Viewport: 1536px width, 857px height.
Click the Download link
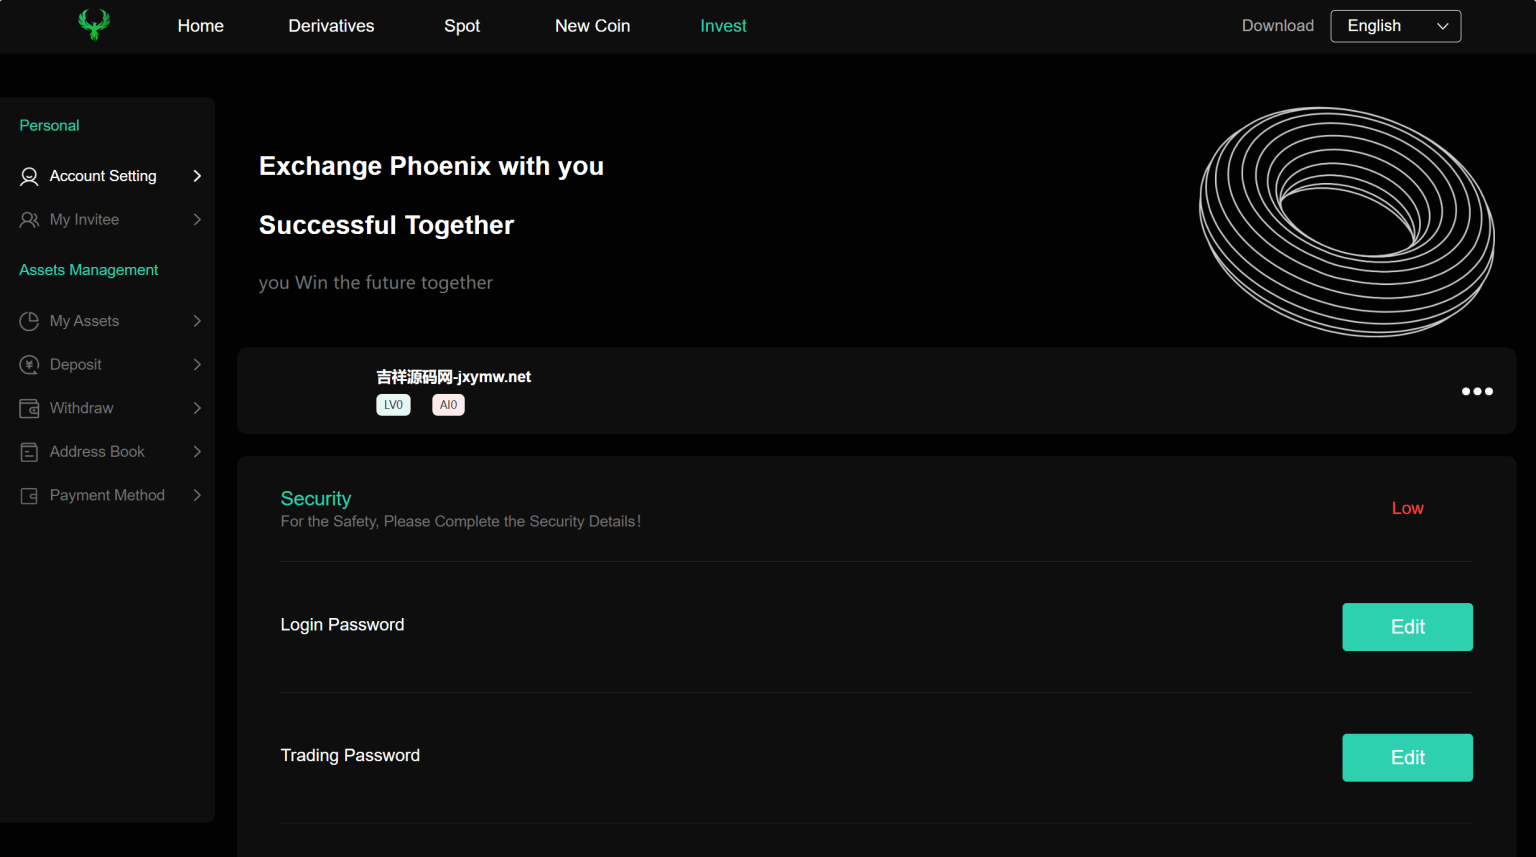point(1277,26)
